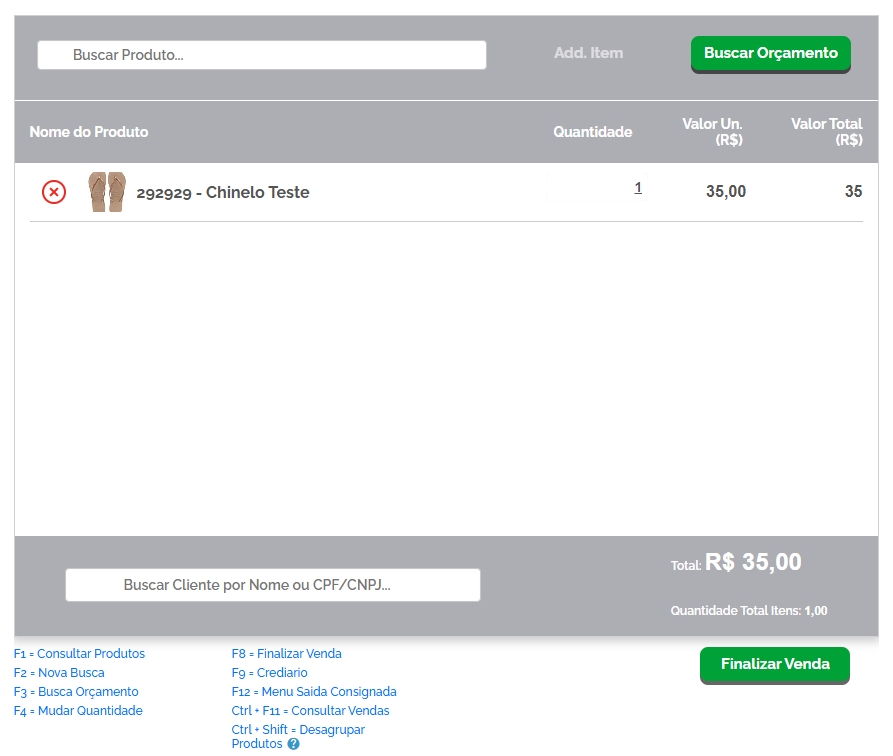Click the F2 = Nova Busca link
893x756 pixels.
pos(59,673)
